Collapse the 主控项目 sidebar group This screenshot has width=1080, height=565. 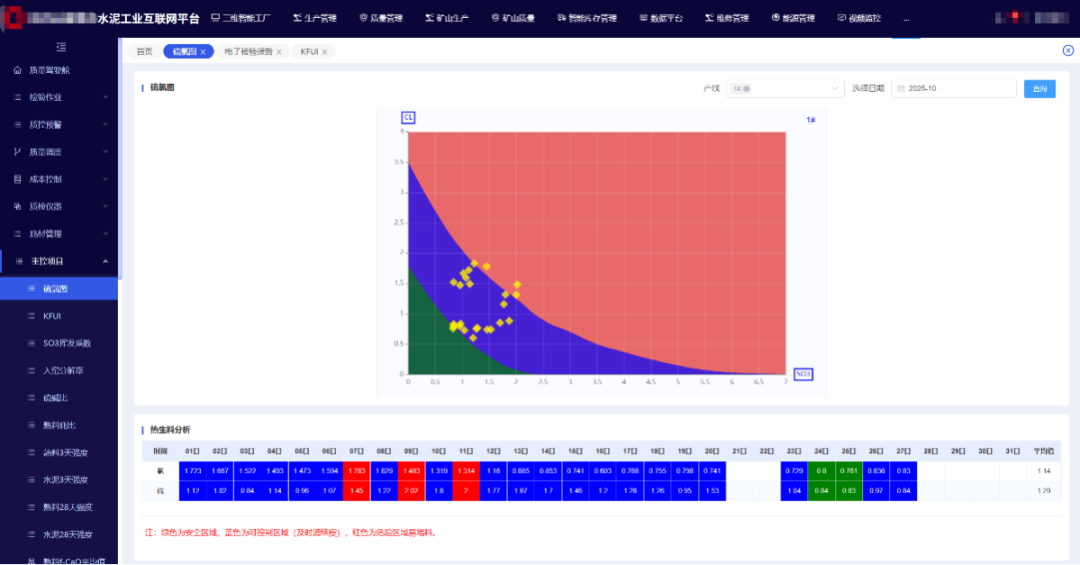click(x=105, y=261)
